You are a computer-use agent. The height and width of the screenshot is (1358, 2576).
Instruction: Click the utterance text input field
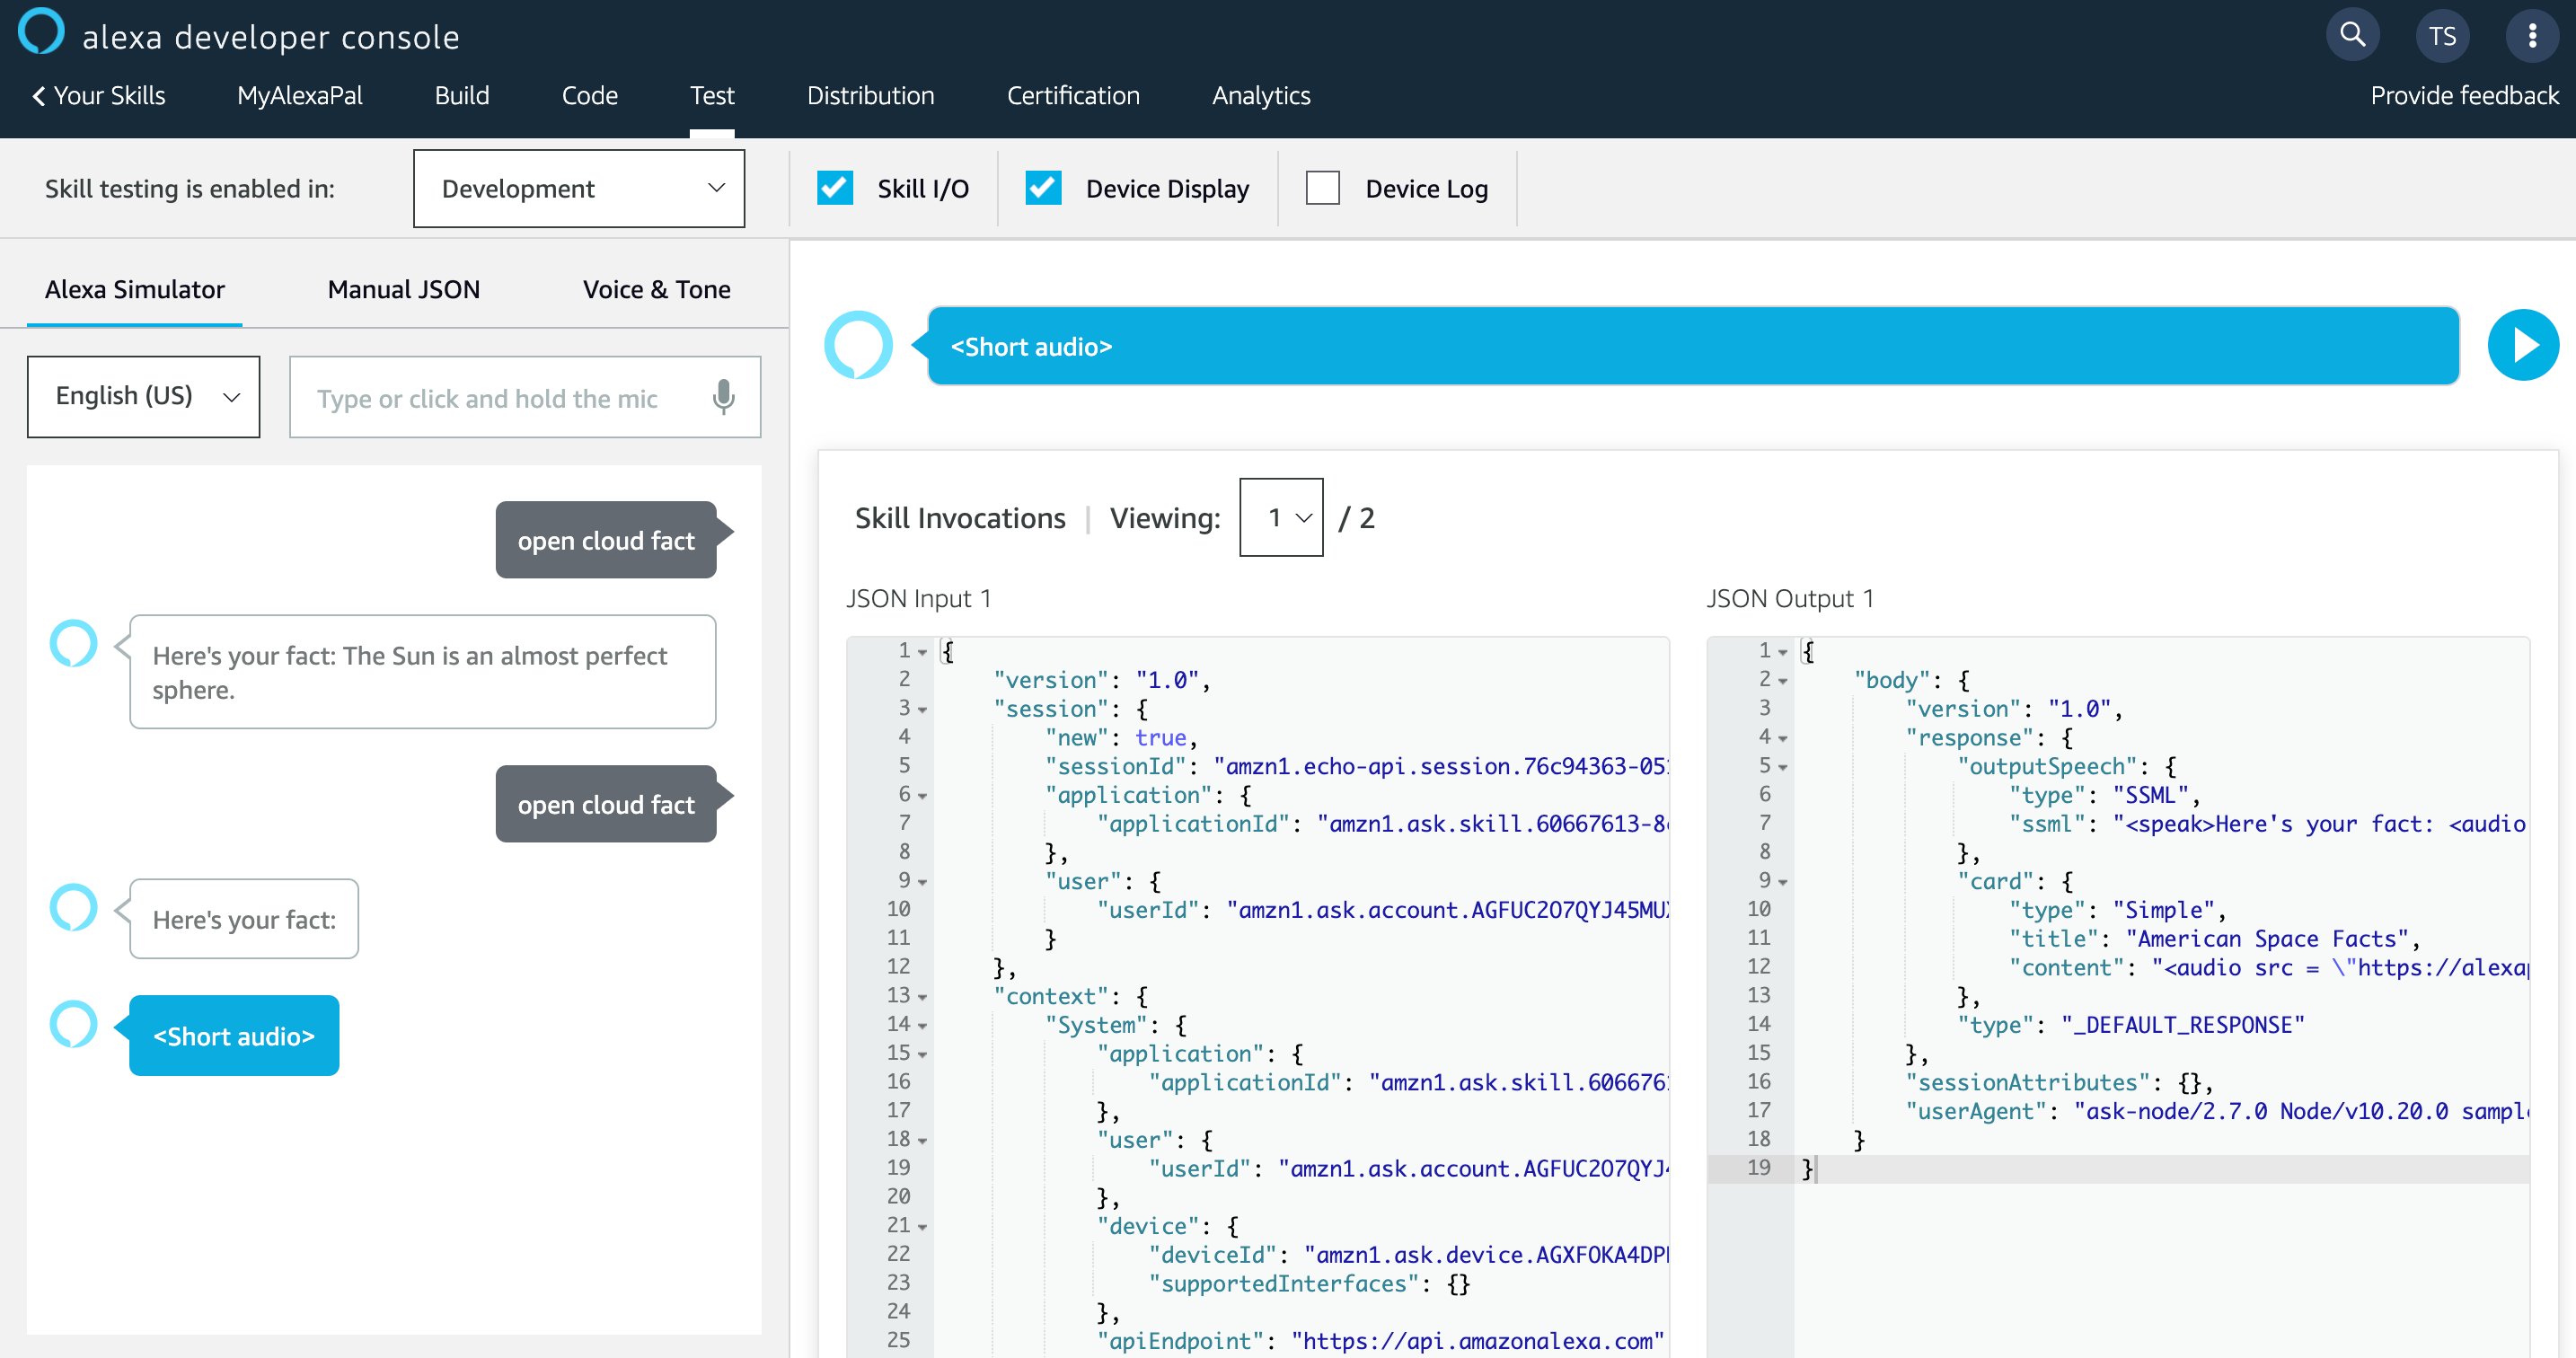[525, 397]
